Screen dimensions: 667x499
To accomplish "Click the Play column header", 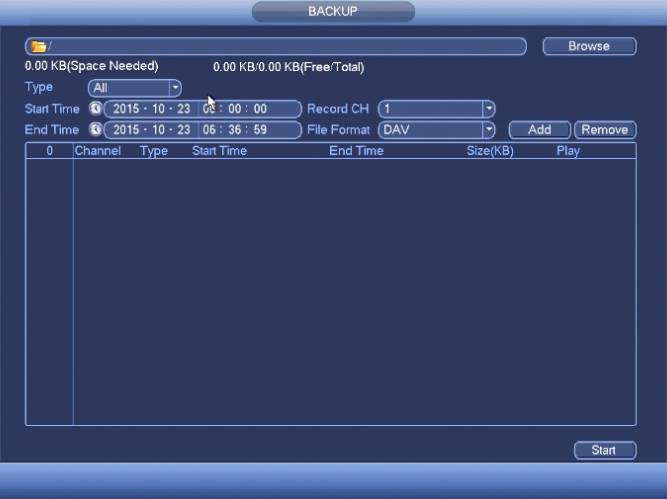I will tap(568, 151).
